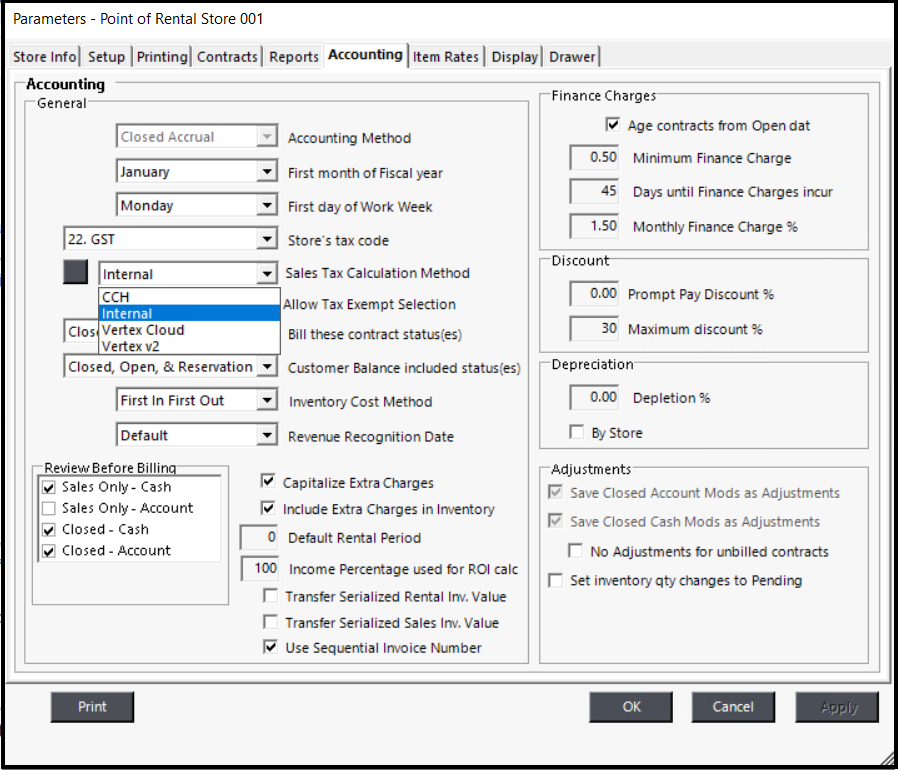This screenshot has height=770, width=898.
Task: Uncheck Age contracts from Open date
Action: 613,126
